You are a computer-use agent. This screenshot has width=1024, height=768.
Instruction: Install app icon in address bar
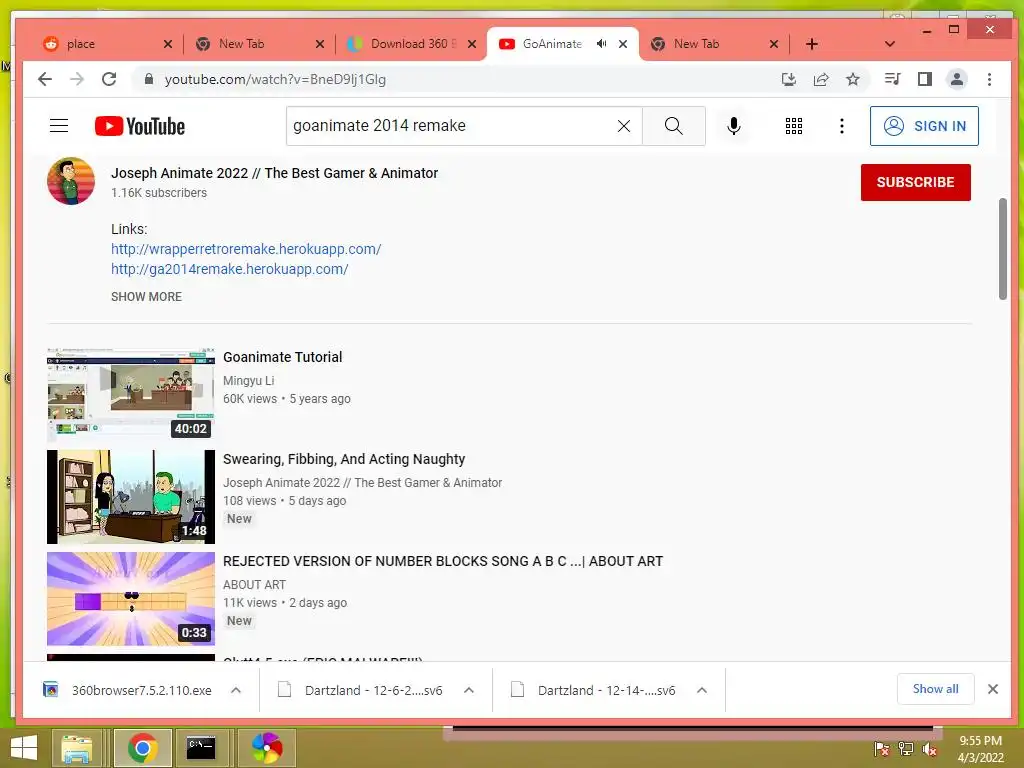(789, 79)
